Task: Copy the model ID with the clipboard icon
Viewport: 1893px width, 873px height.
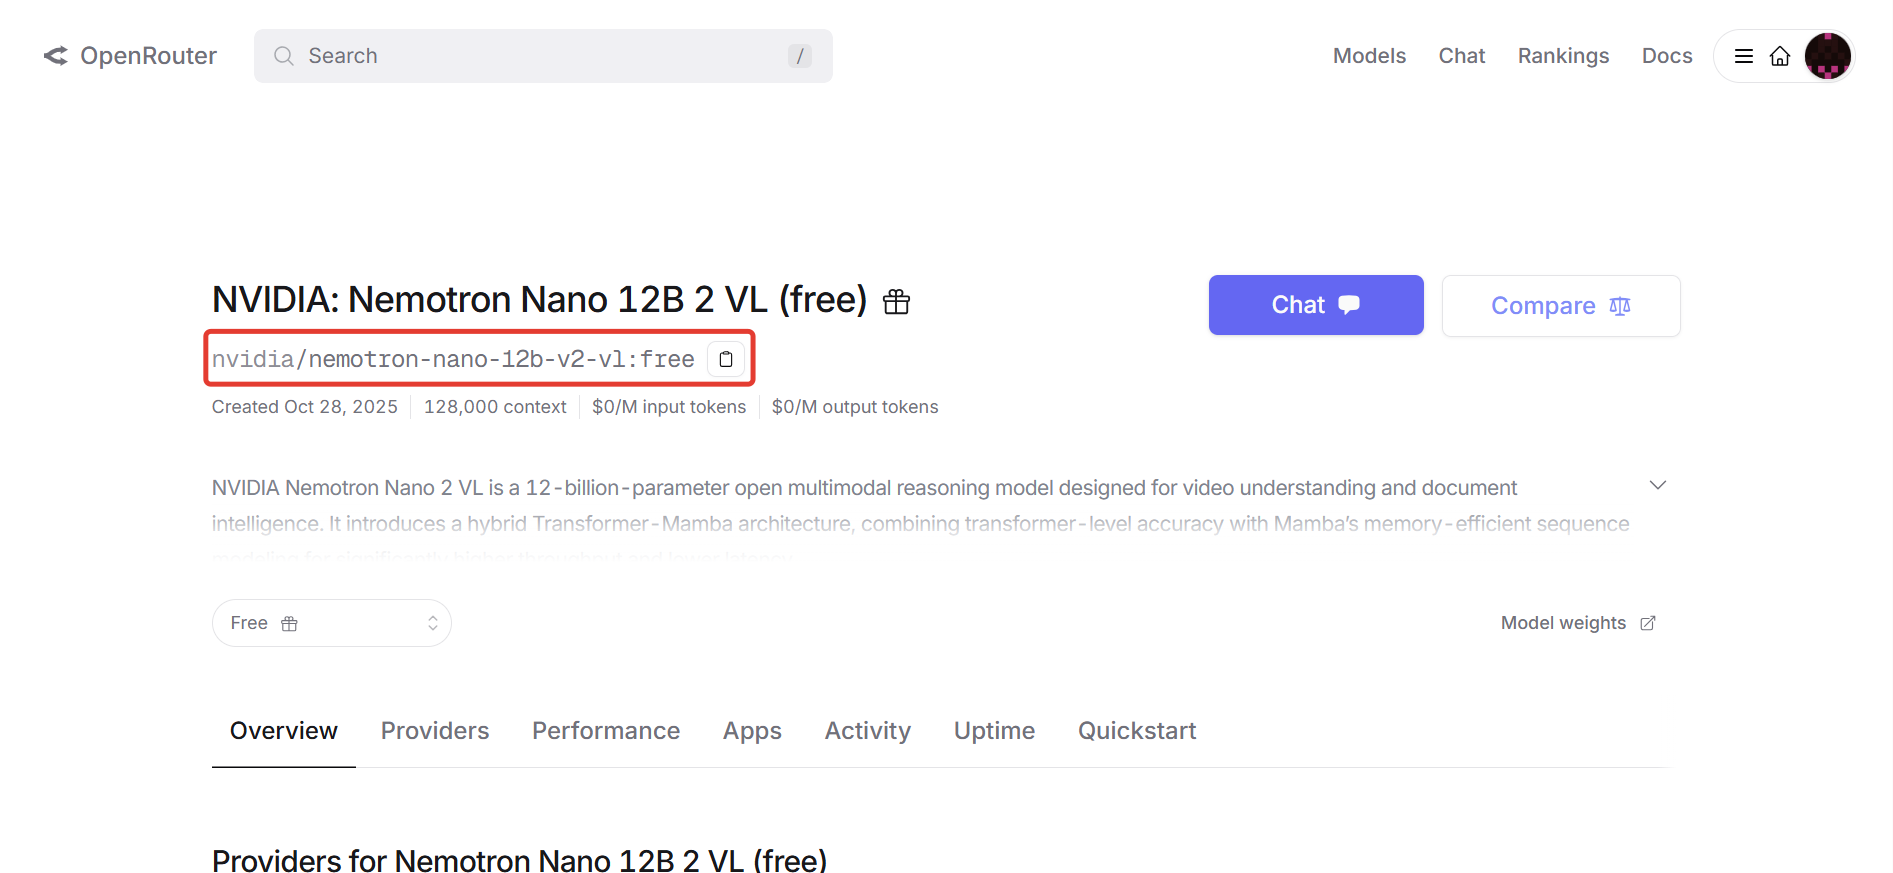Action: point(726,359)
